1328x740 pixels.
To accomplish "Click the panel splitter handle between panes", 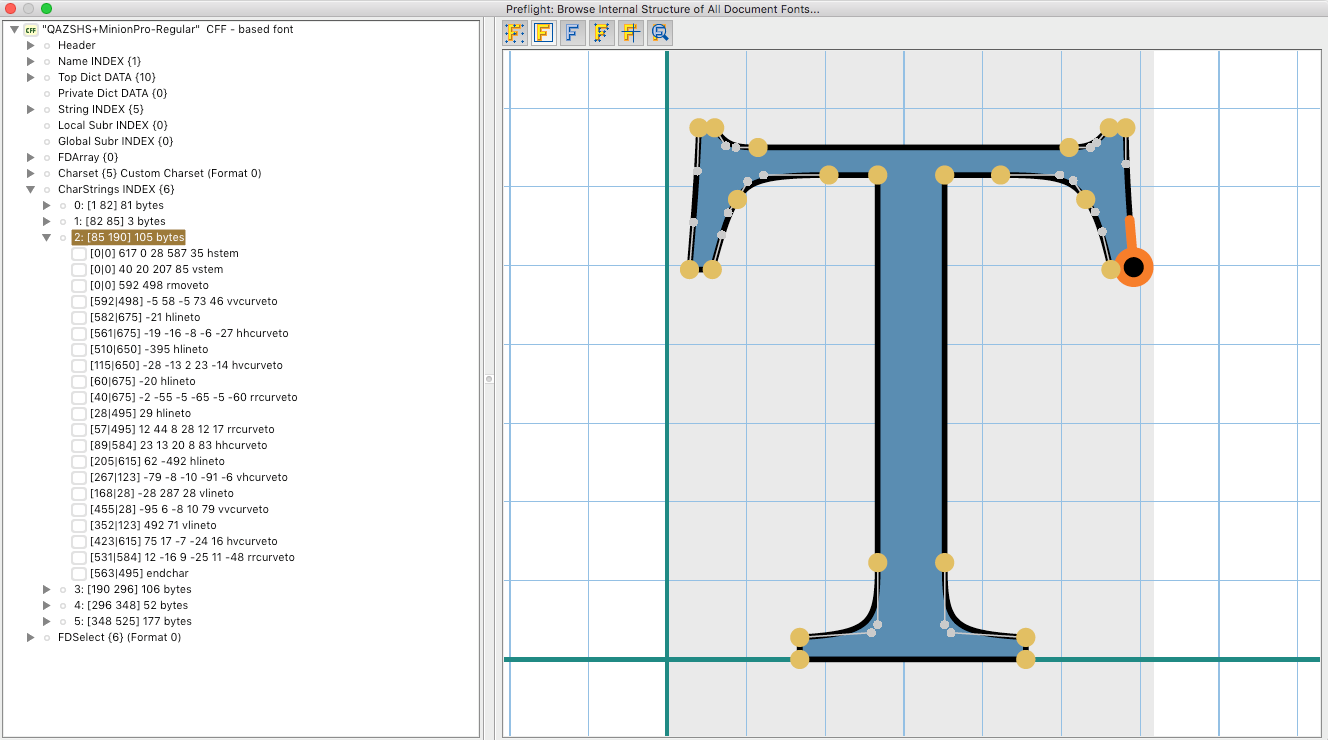I will click(489, 379).
